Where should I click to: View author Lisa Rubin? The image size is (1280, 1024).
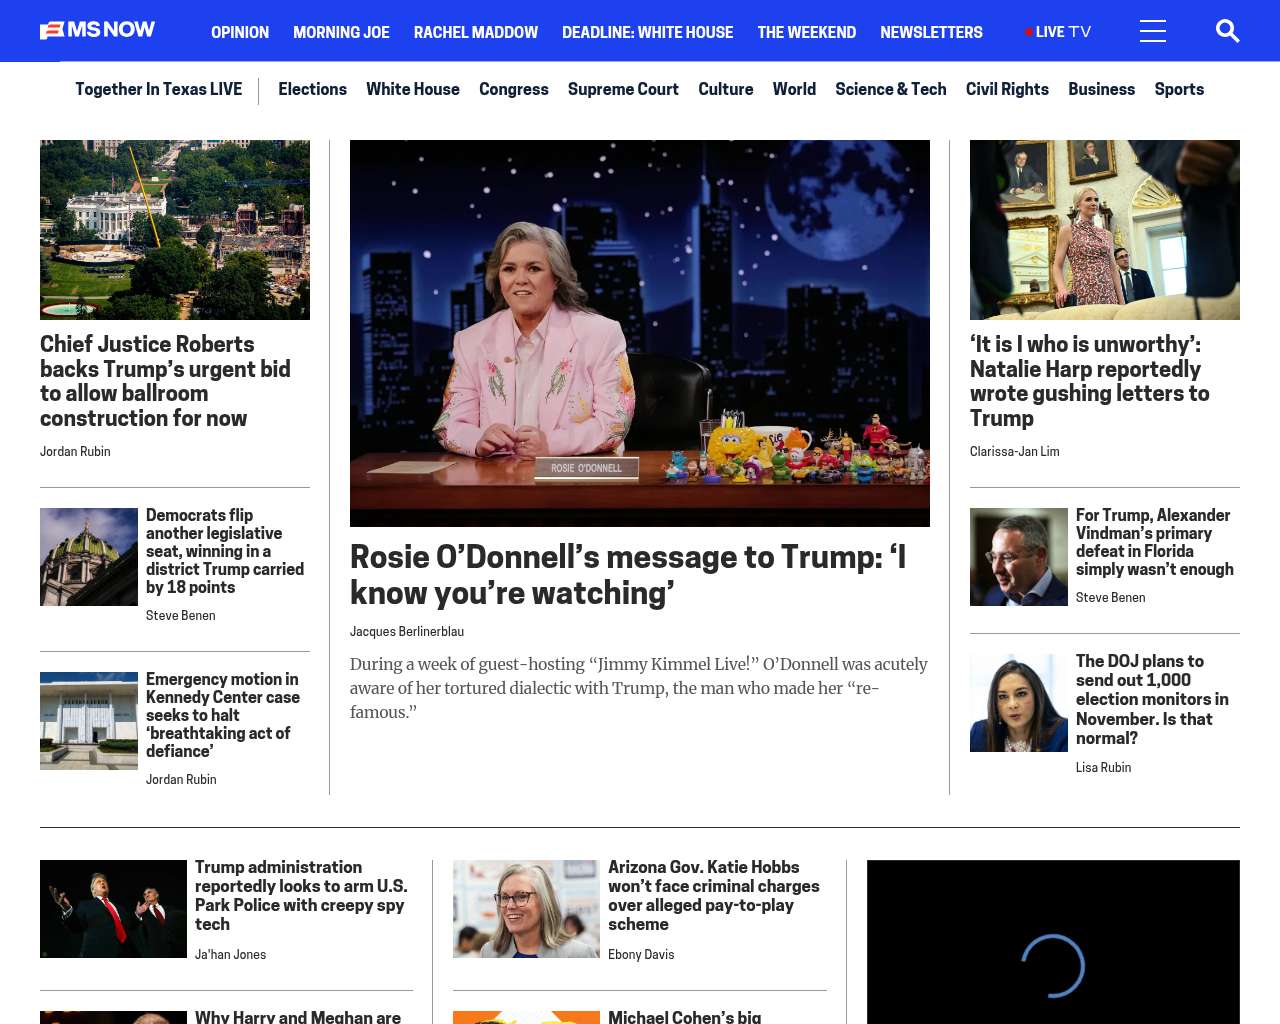pyautogui.click(x=1103, y=768)
